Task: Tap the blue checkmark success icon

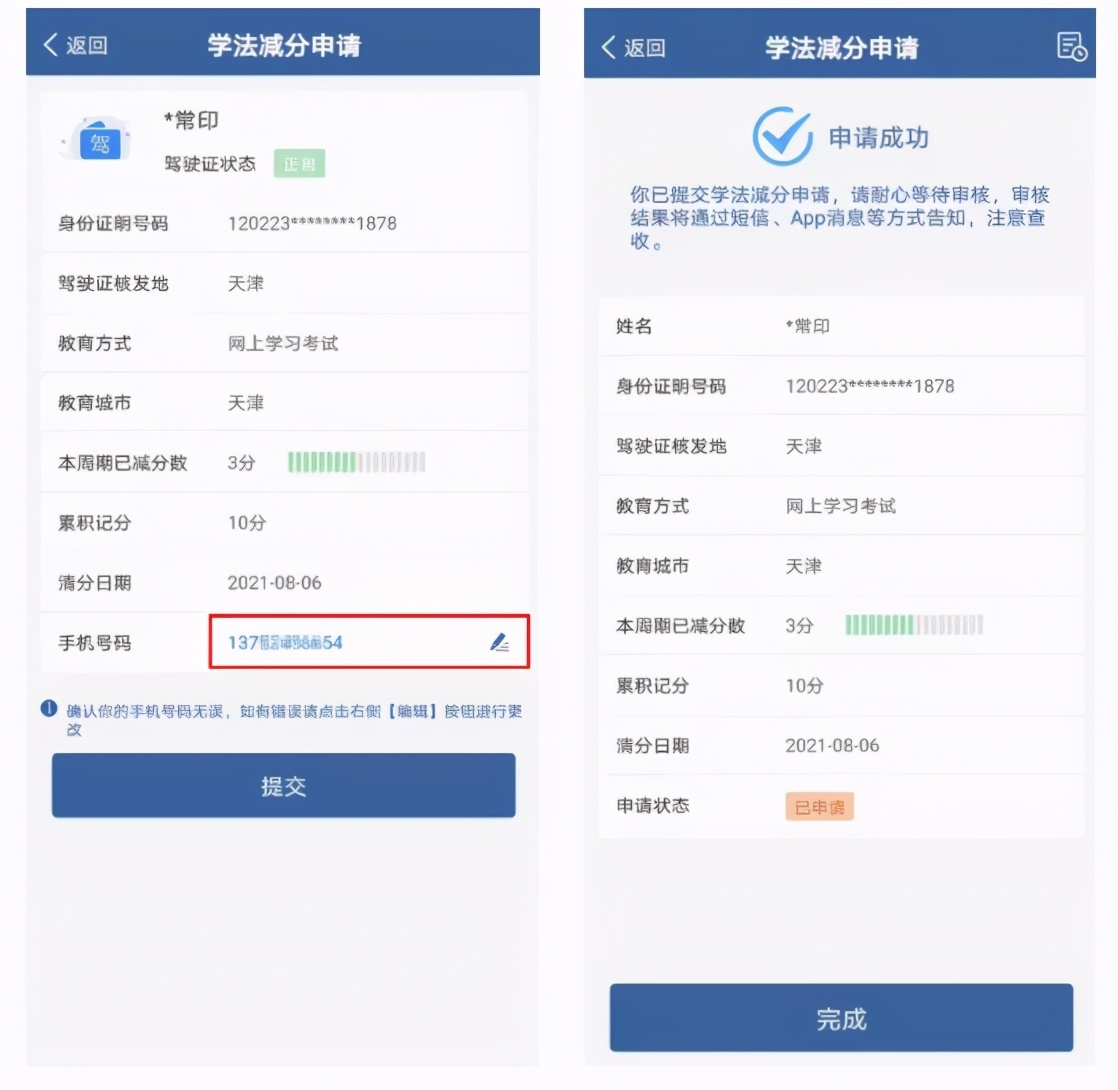Action: 782,136
